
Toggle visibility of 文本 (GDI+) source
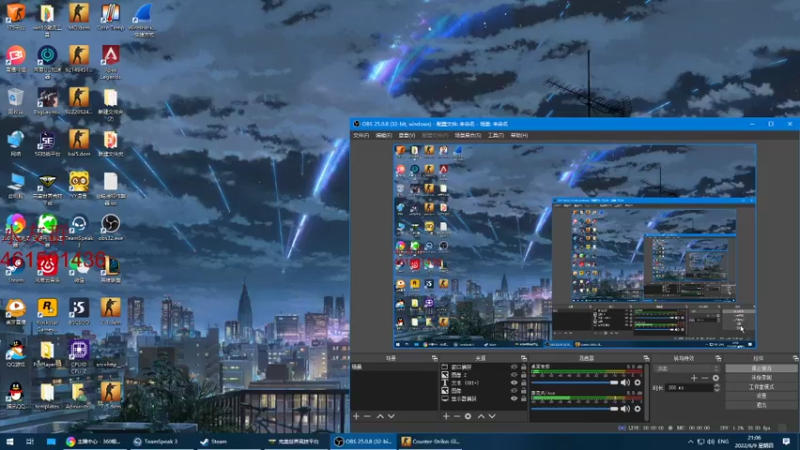click(514, 383)
